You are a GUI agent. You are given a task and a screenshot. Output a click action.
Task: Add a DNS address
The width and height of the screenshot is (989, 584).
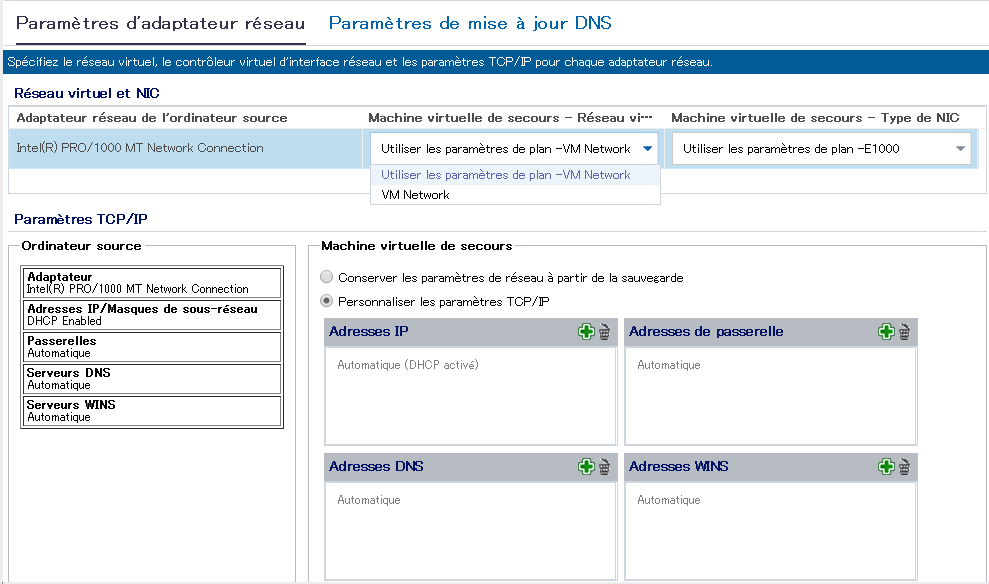coord(587,466)
